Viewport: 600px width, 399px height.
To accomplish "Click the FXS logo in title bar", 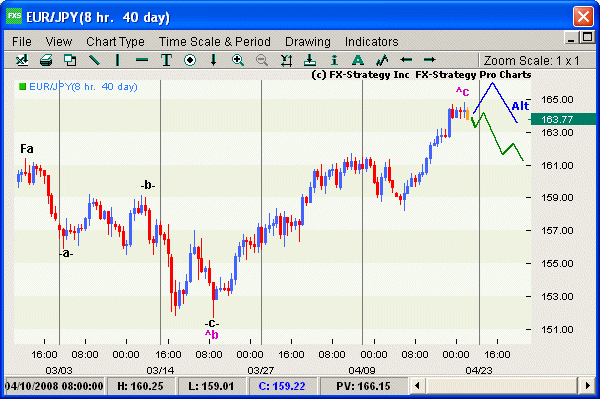I will click(x=15, y=16).
